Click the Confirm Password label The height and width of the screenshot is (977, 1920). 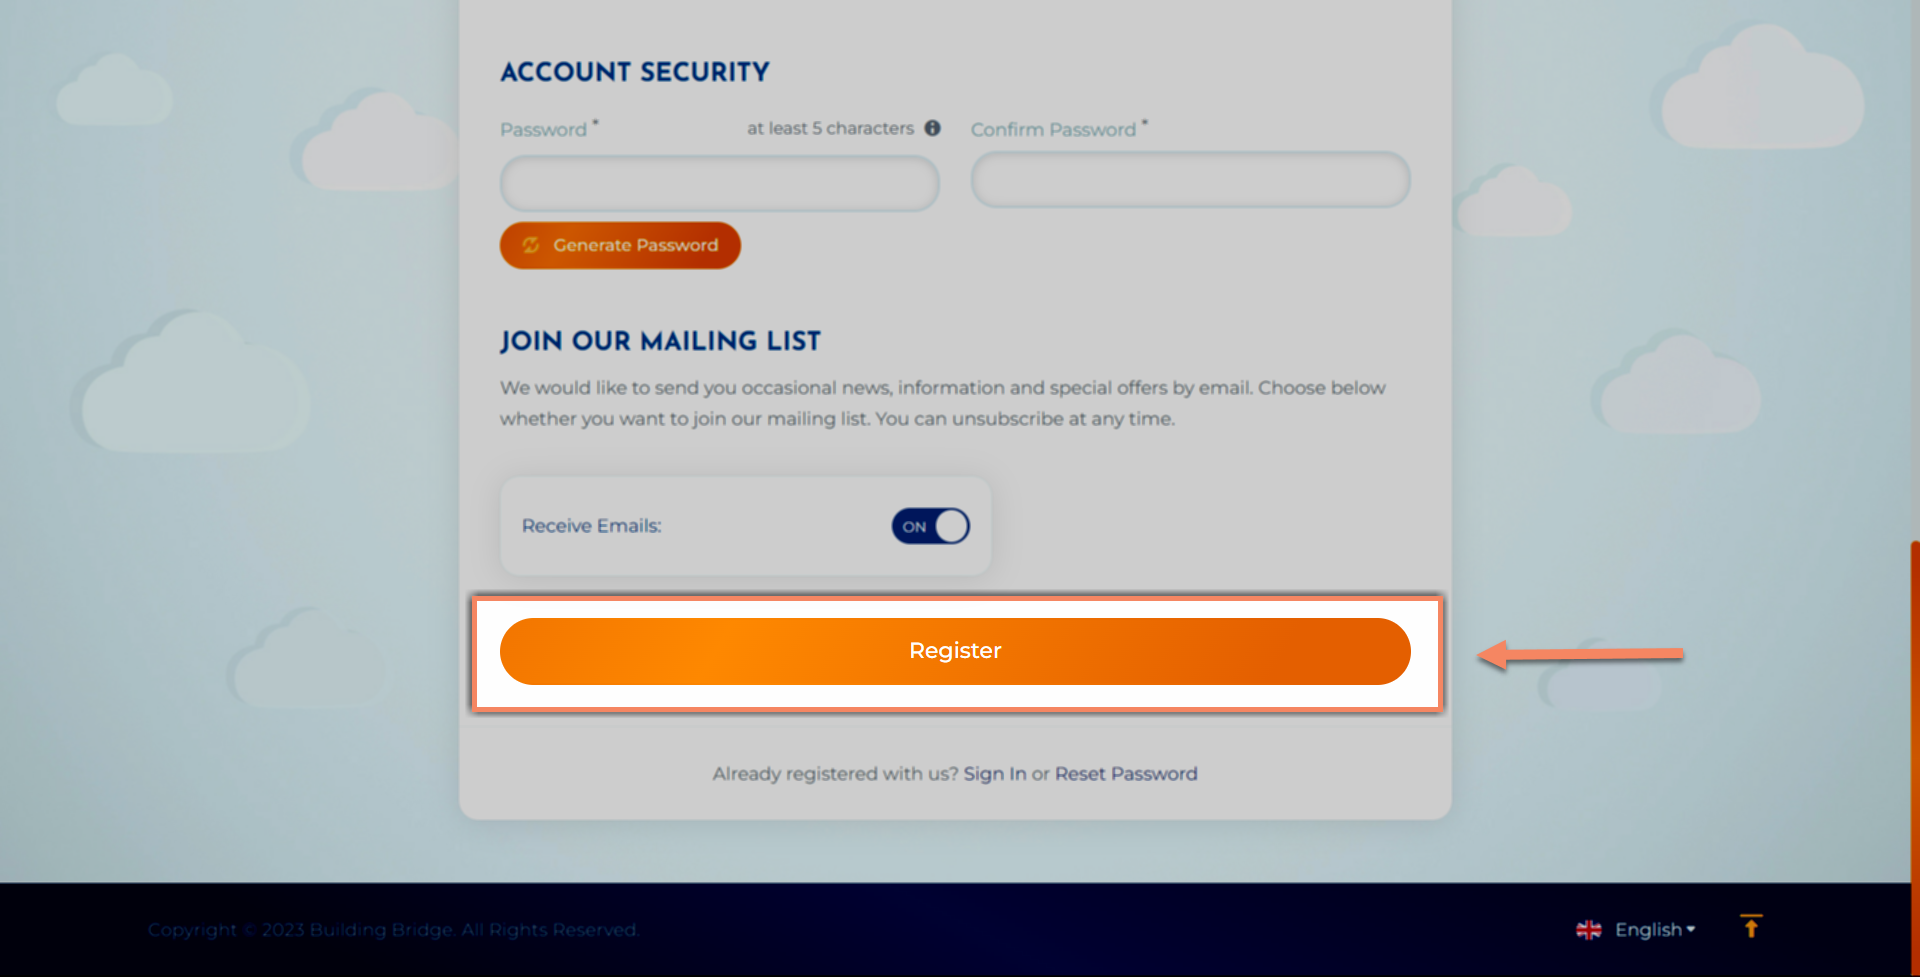click(x=1053, y=130)
